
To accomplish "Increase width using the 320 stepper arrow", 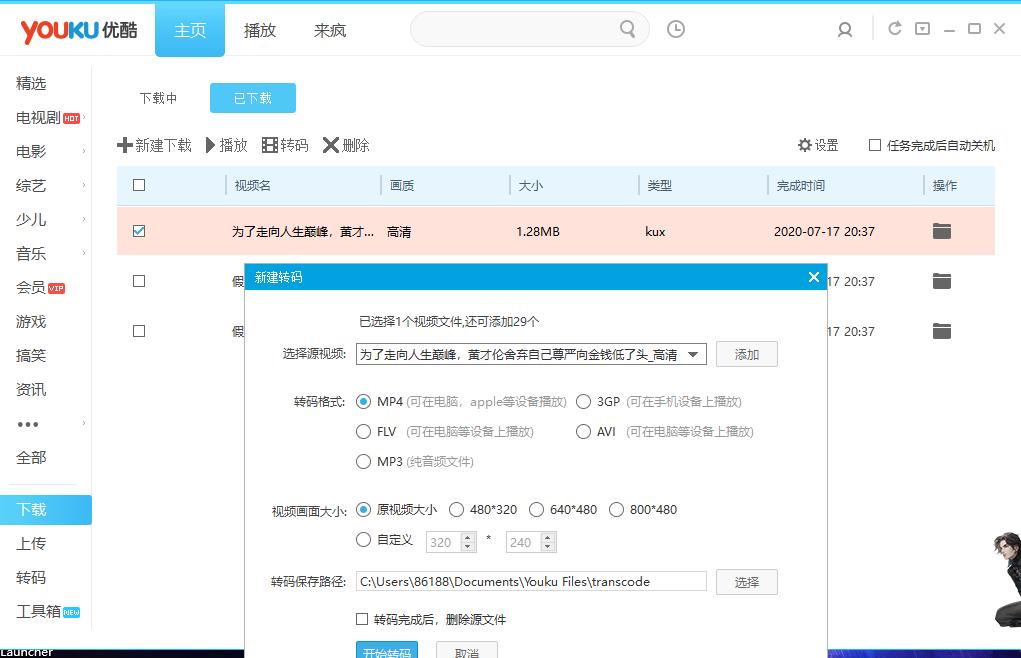I will 466,537.
